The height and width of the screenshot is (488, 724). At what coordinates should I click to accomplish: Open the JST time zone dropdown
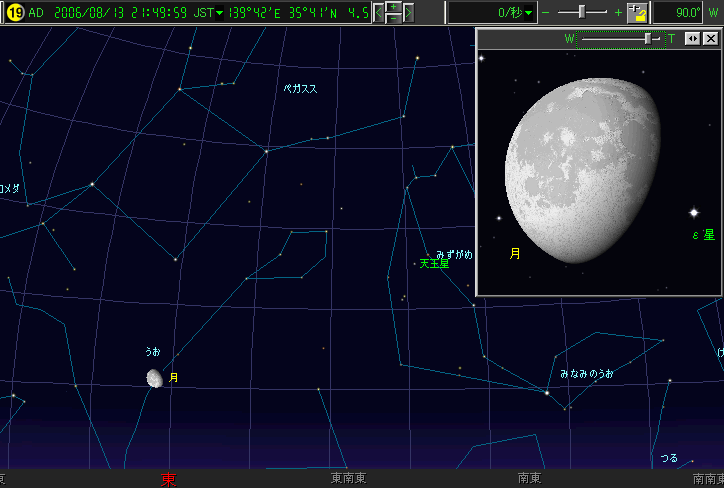coord(220,13)
